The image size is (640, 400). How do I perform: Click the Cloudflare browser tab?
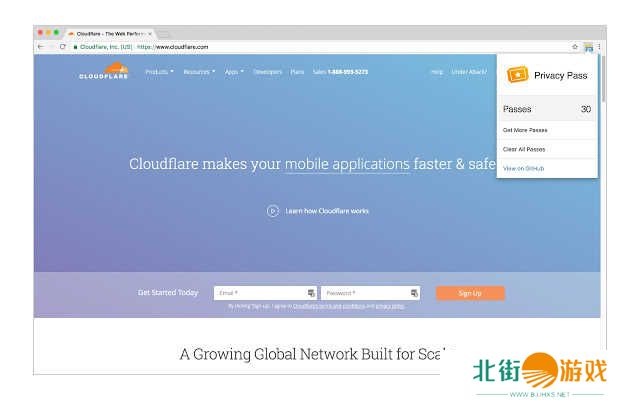click(108, 33)
